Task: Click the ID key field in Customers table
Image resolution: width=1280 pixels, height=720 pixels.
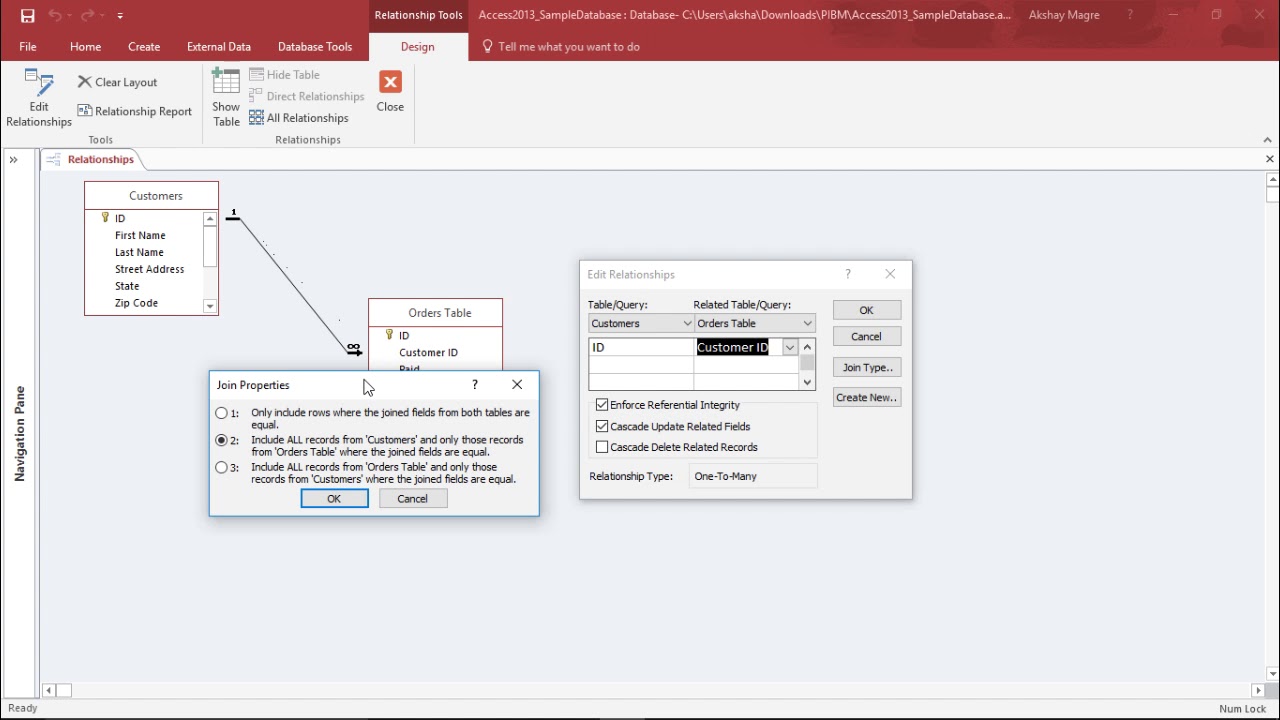Action: click(120, 218)
